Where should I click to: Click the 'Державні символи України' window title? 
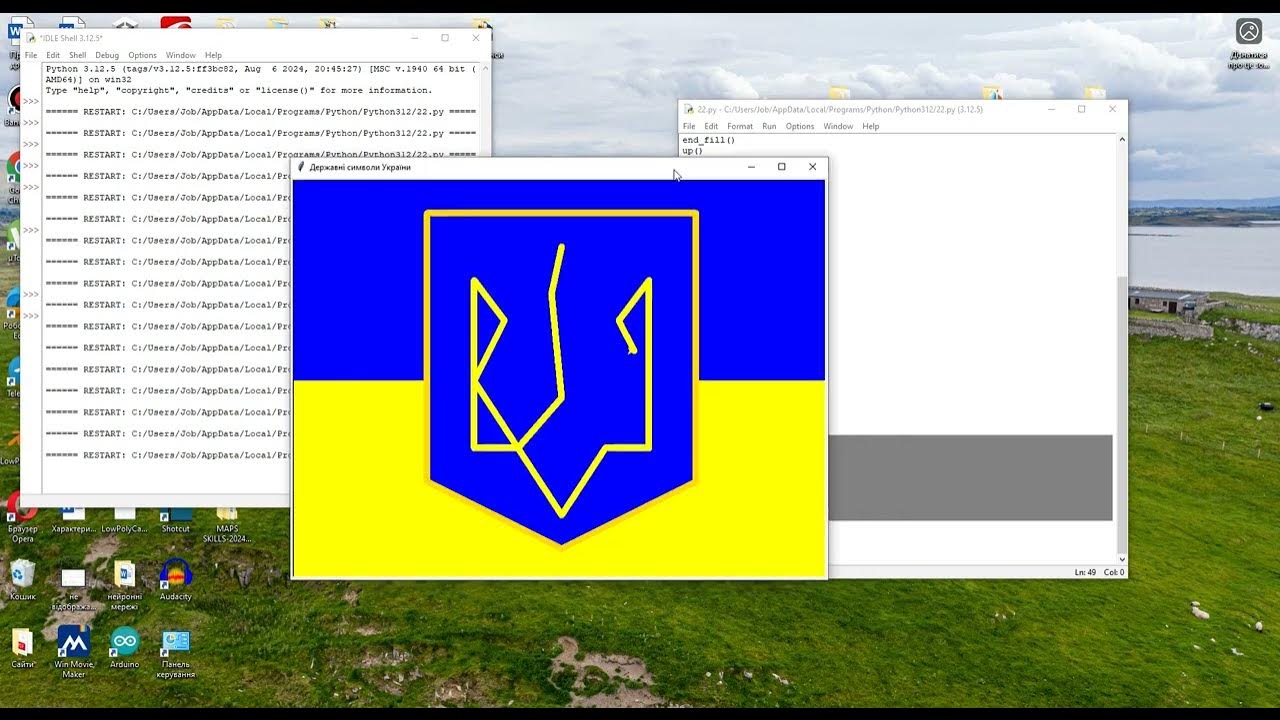click(360, 167)
